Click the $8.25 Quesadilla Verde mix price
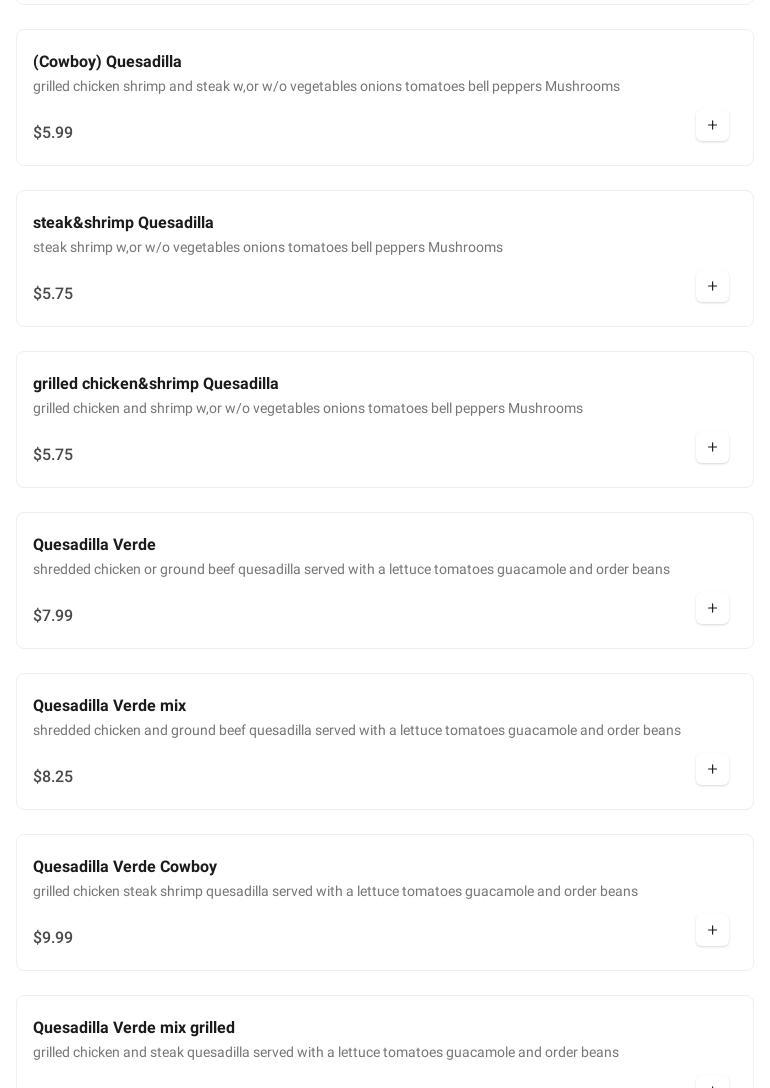 (x=53, y=777)
